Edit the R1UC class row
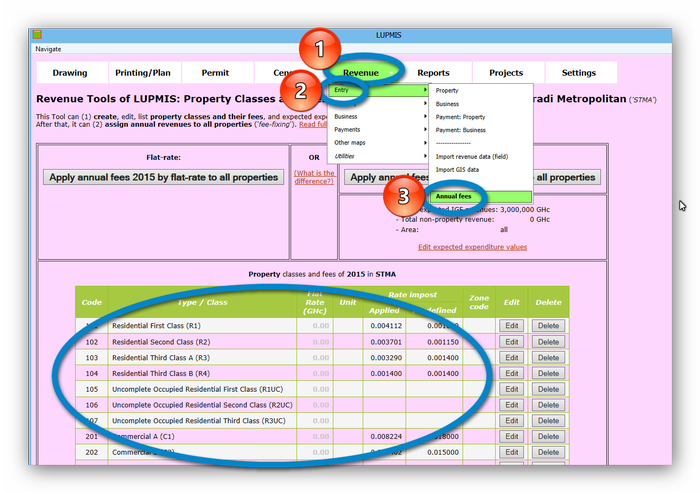The height and width of the screenshot is (493, 700). tap(512, 389)
